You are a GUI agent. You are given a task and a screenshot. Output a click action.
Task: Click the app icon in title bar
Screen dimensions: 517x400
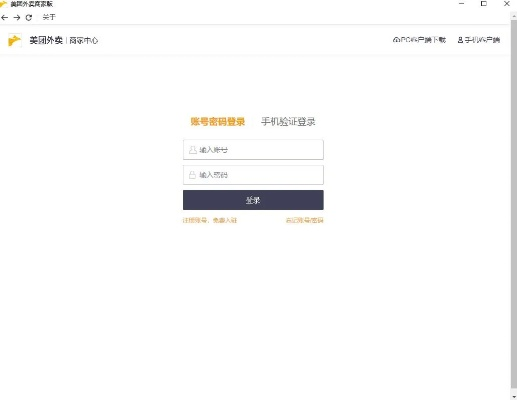pyautogui.click(x=4, y=4)
